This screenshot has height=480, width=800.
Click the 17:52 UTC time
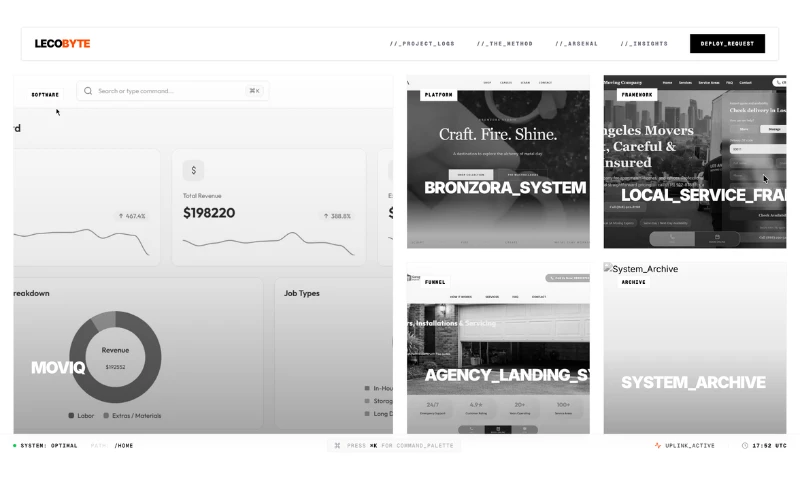point(769,446)
